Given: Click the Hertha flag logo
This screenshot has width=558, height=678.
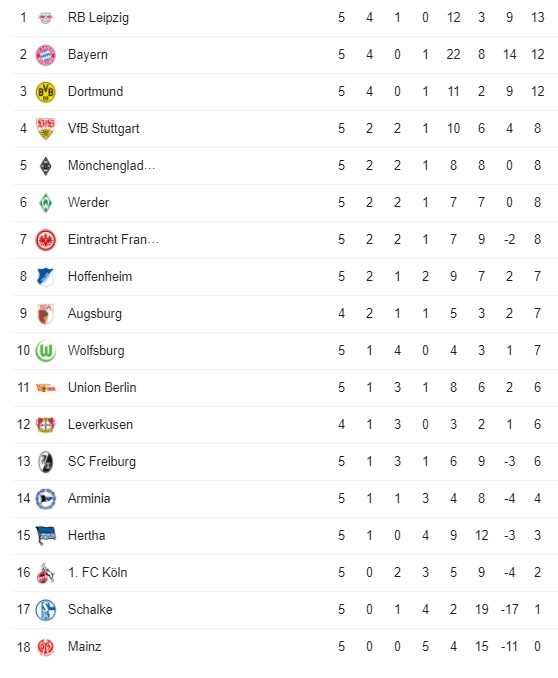Looking at the screenshot, I should point(45,536).
